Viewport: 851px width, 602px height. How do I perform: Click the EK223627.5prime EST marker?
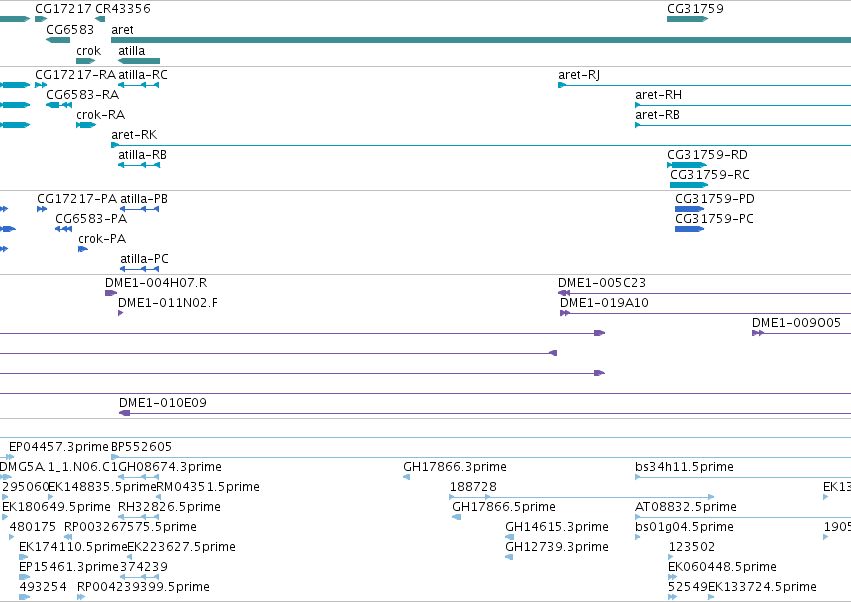pos(130,557)
